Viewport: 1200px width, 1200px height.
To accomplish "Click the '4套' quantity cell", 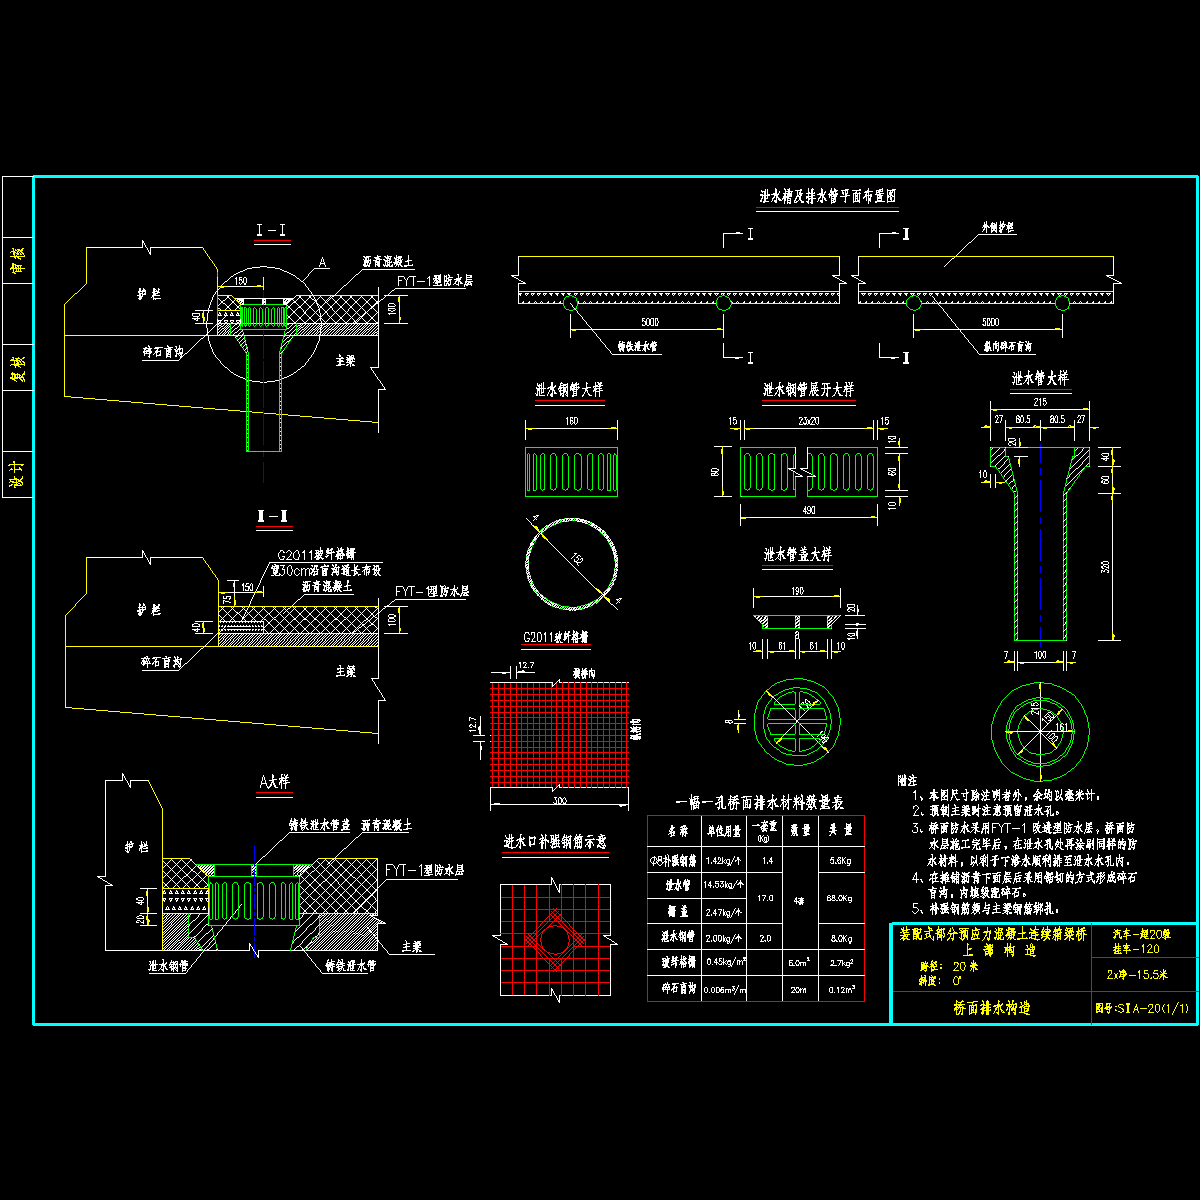I will coord(798,898).
